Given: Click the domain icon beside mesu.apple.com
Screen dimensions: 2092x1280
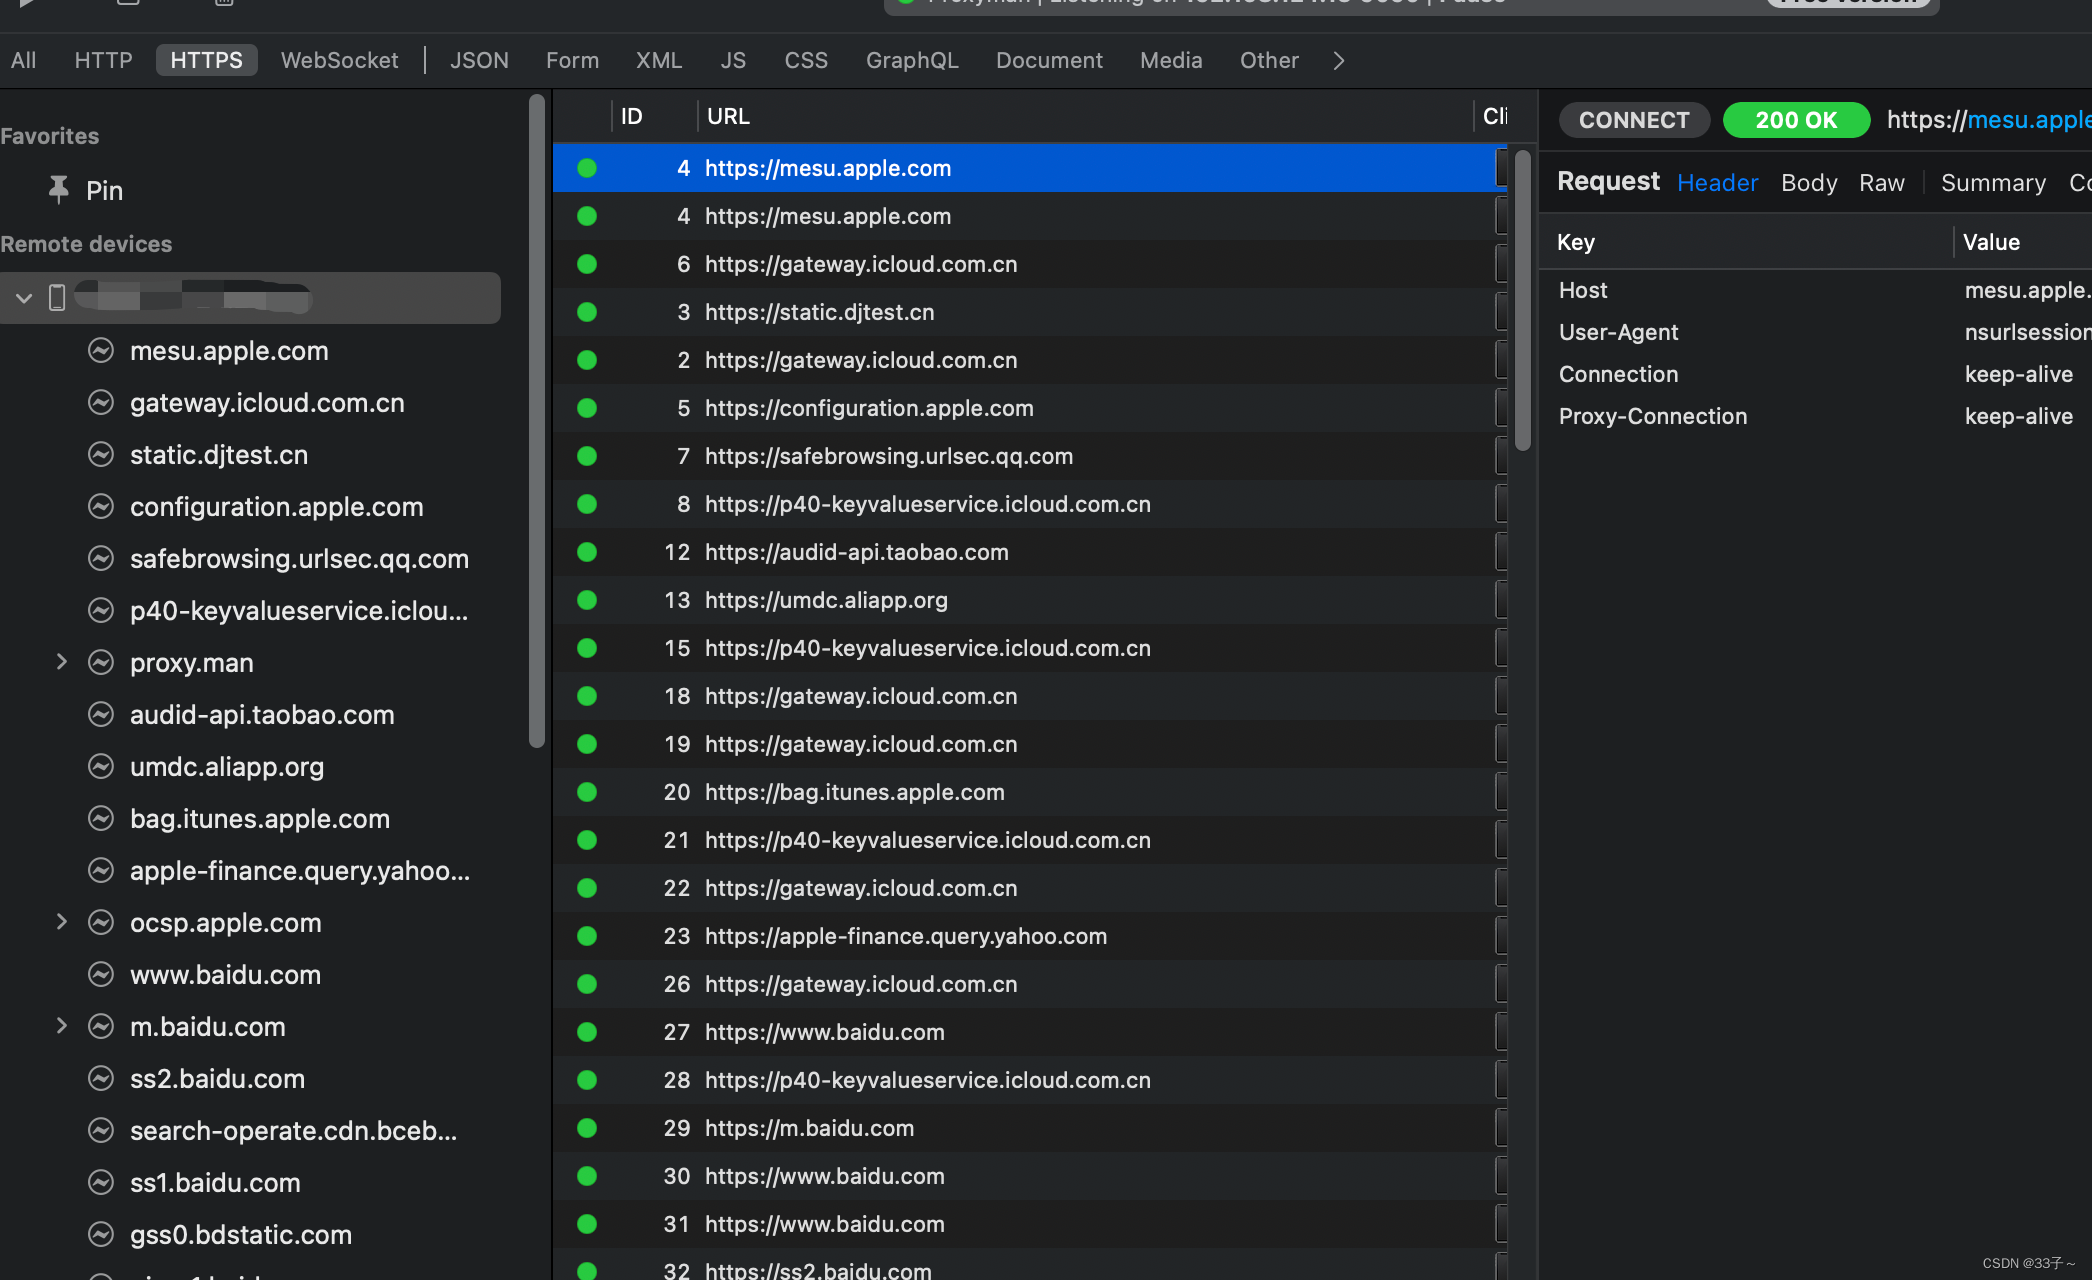Looking at the screenshot, I should click(101, 351).
